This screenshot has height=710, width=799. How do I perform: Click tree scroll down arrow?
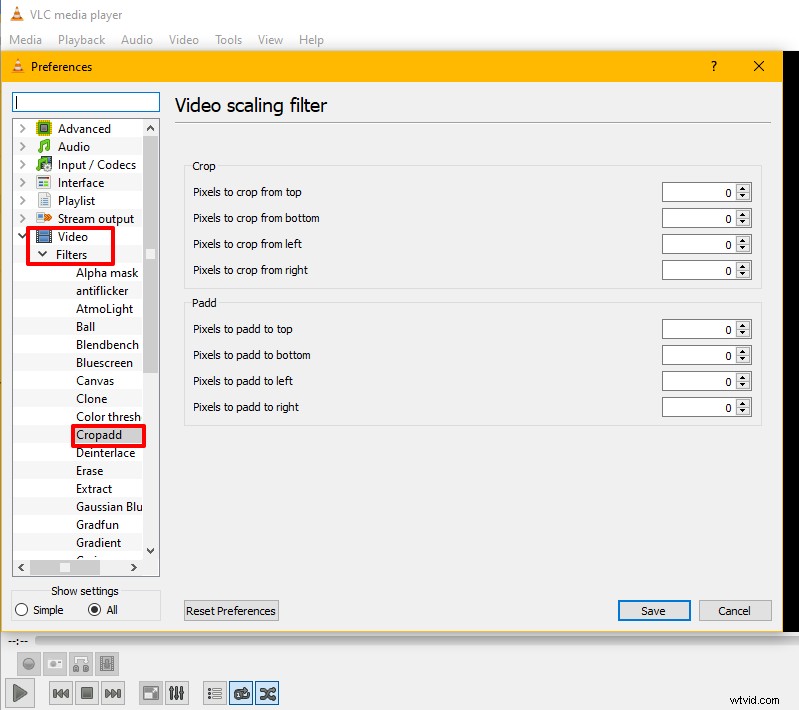pyautogui.click(x=150, y=550)
